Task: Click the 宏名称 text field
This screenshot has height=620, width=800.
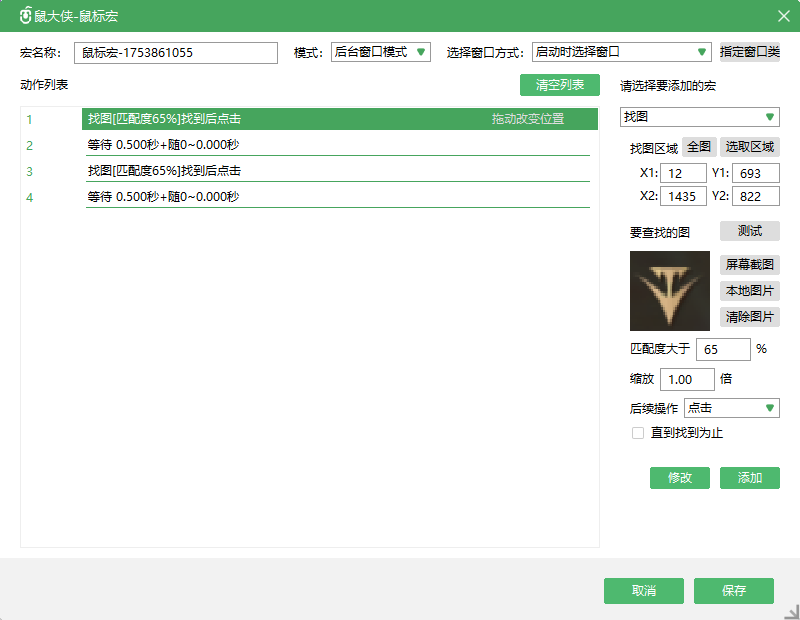Action: pos(175,53)
